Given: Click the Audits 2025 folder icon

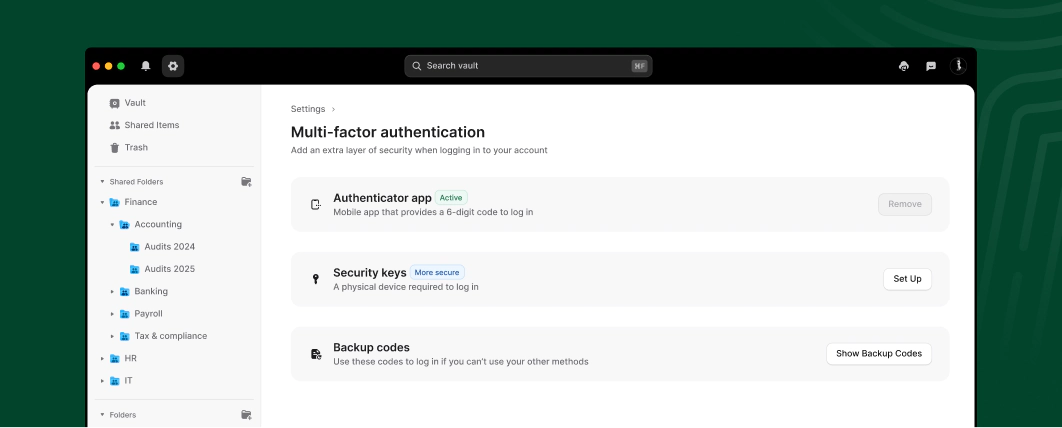Looking at the screenshot, I should point(134,270).
